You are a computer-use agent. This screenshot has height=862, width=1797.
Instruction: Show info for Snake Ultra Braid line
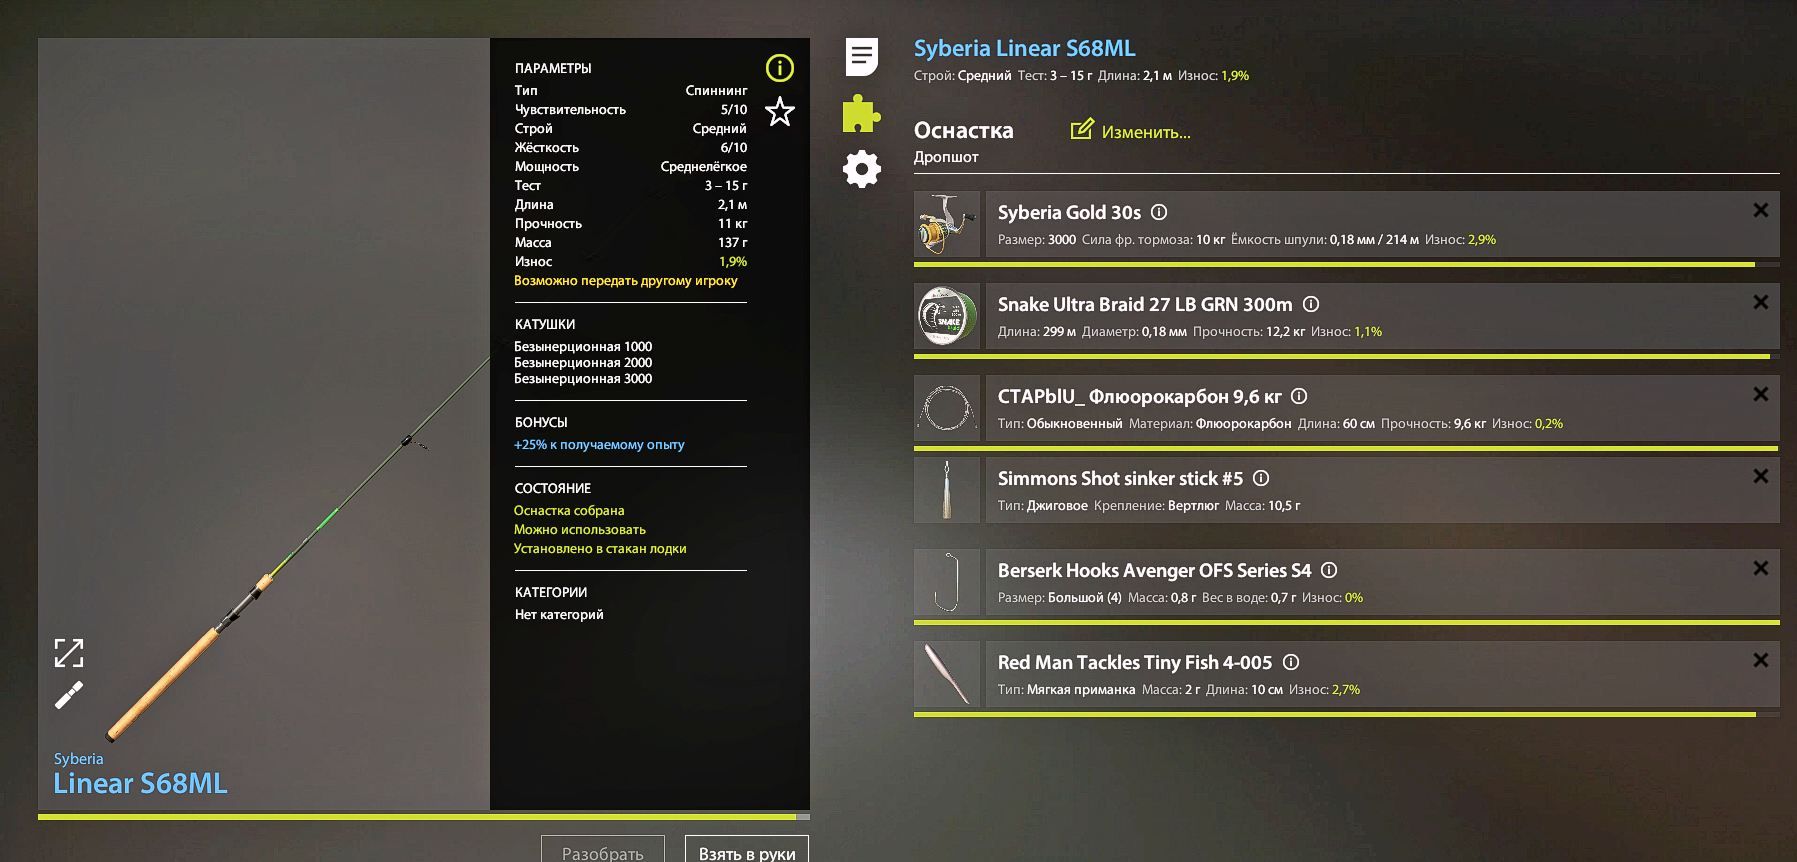click(x=1311, y=304)
